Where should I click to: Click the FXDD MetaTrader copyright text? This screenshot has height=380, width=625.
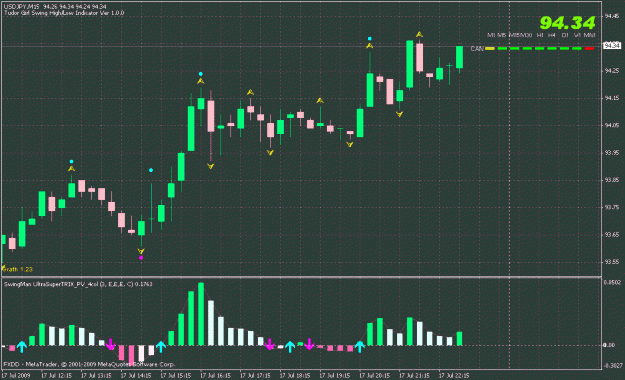click(89, 364)
